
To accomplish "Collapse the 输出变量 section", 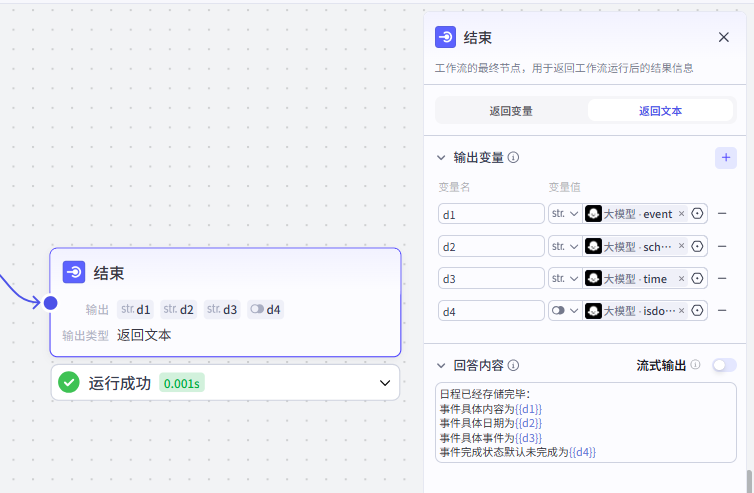I will (441, 158).
